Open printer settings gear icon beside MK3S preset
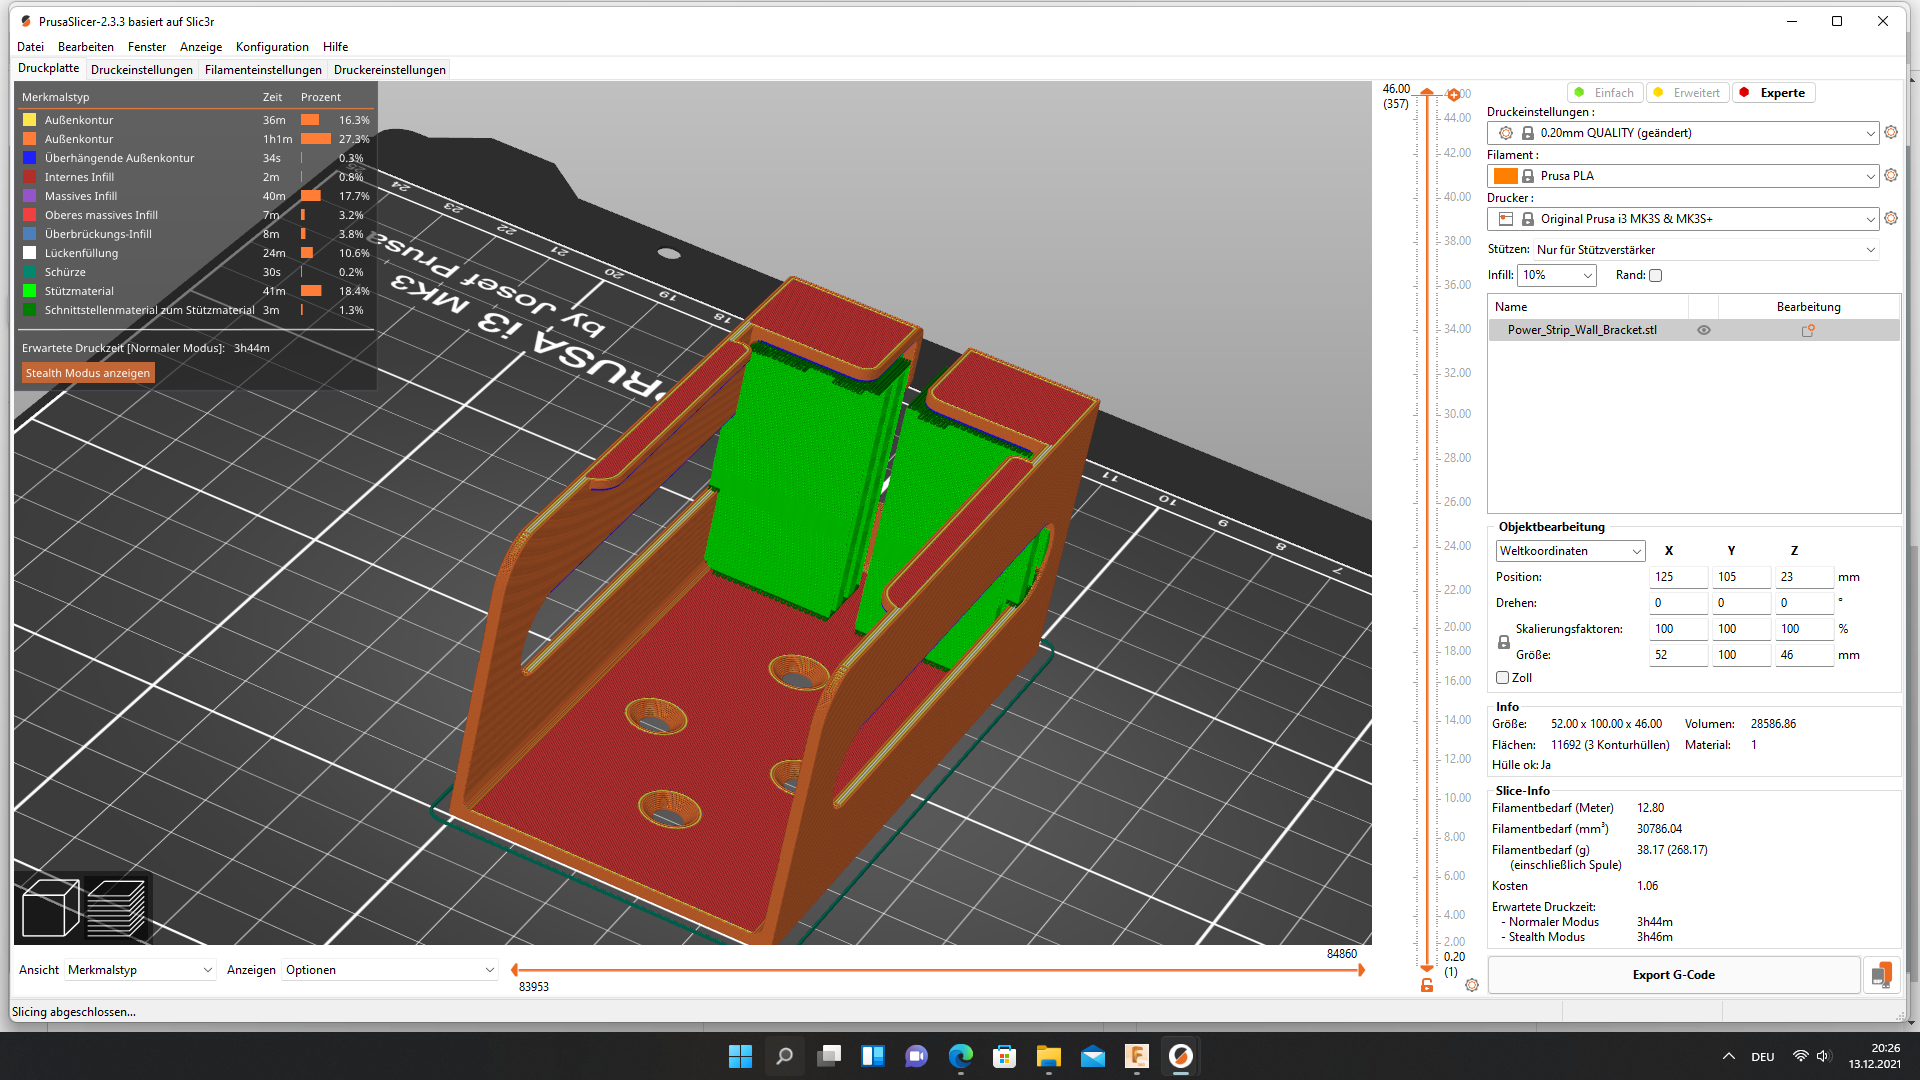Viewport: 1920px width, 1080px height. point(1890,218)
